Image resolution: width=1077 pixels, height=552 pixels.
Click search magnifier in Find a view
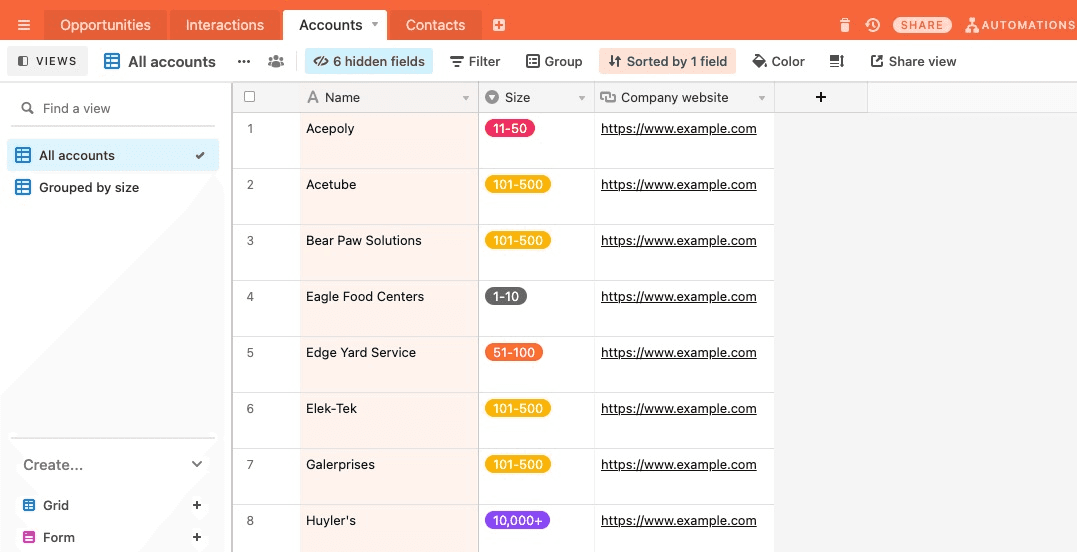pyautogui.click(x=27, y=108)
